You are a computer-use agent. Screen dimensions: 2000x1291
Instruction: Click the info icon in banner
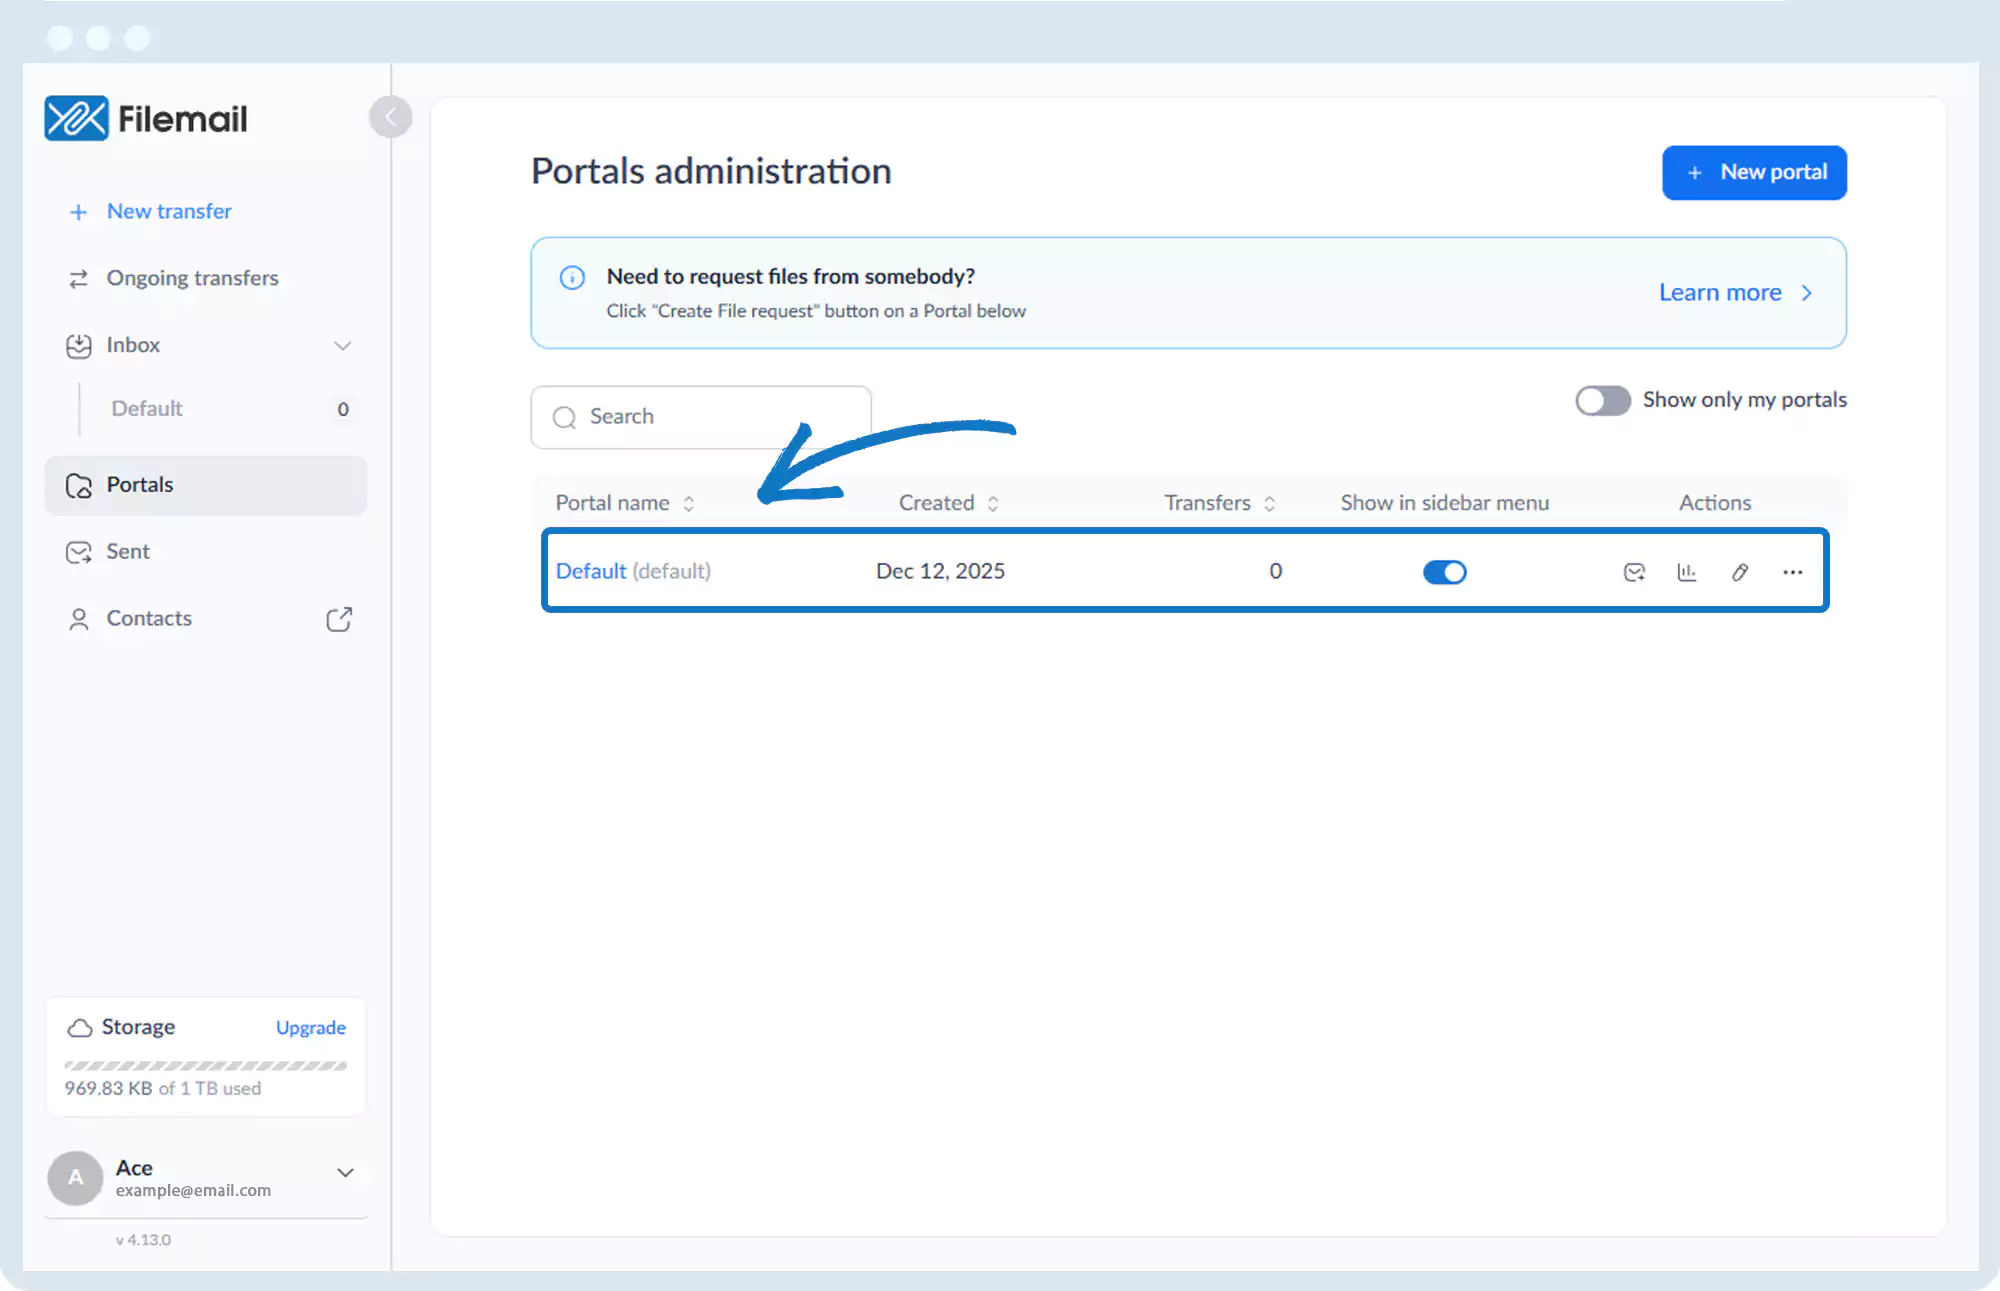(572, 277)
